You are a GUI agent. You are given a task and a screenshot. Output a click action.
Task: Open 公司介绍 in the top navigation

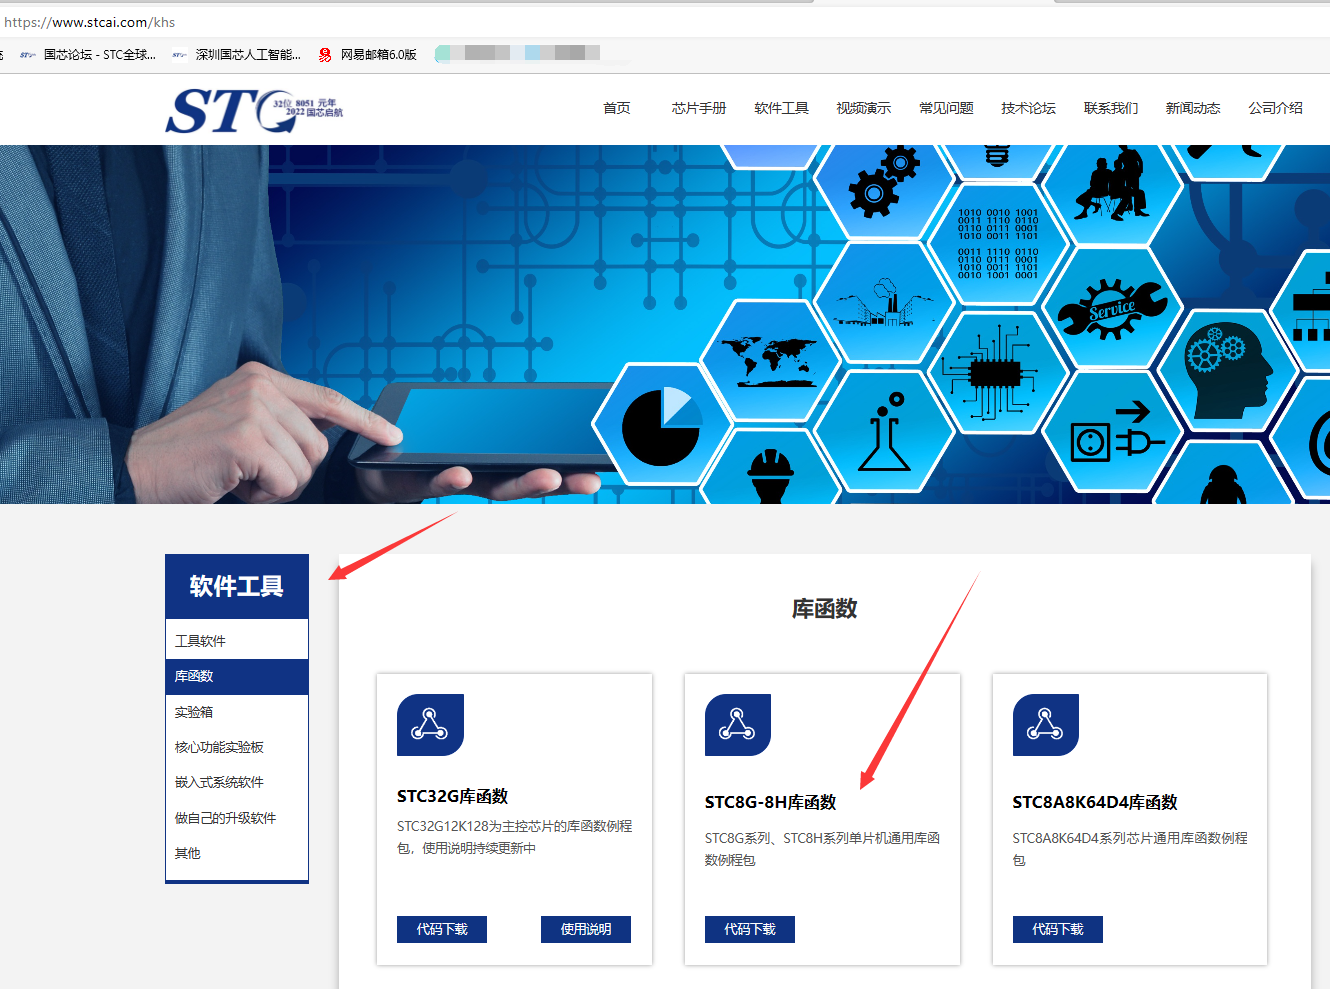tap(1275, 108)
